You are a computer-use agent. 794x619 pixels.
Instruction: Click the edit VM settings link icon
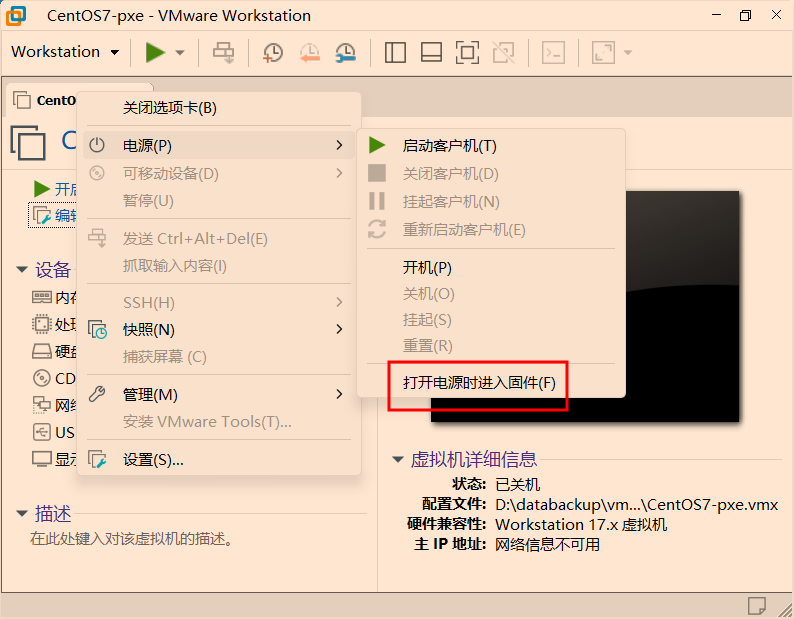[x=42, y=215]
